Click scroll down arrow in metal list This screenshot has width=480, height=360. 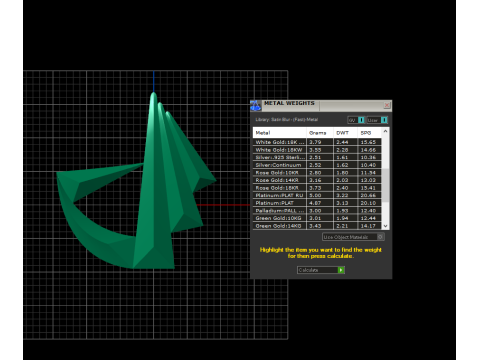(x=386, y=226)
